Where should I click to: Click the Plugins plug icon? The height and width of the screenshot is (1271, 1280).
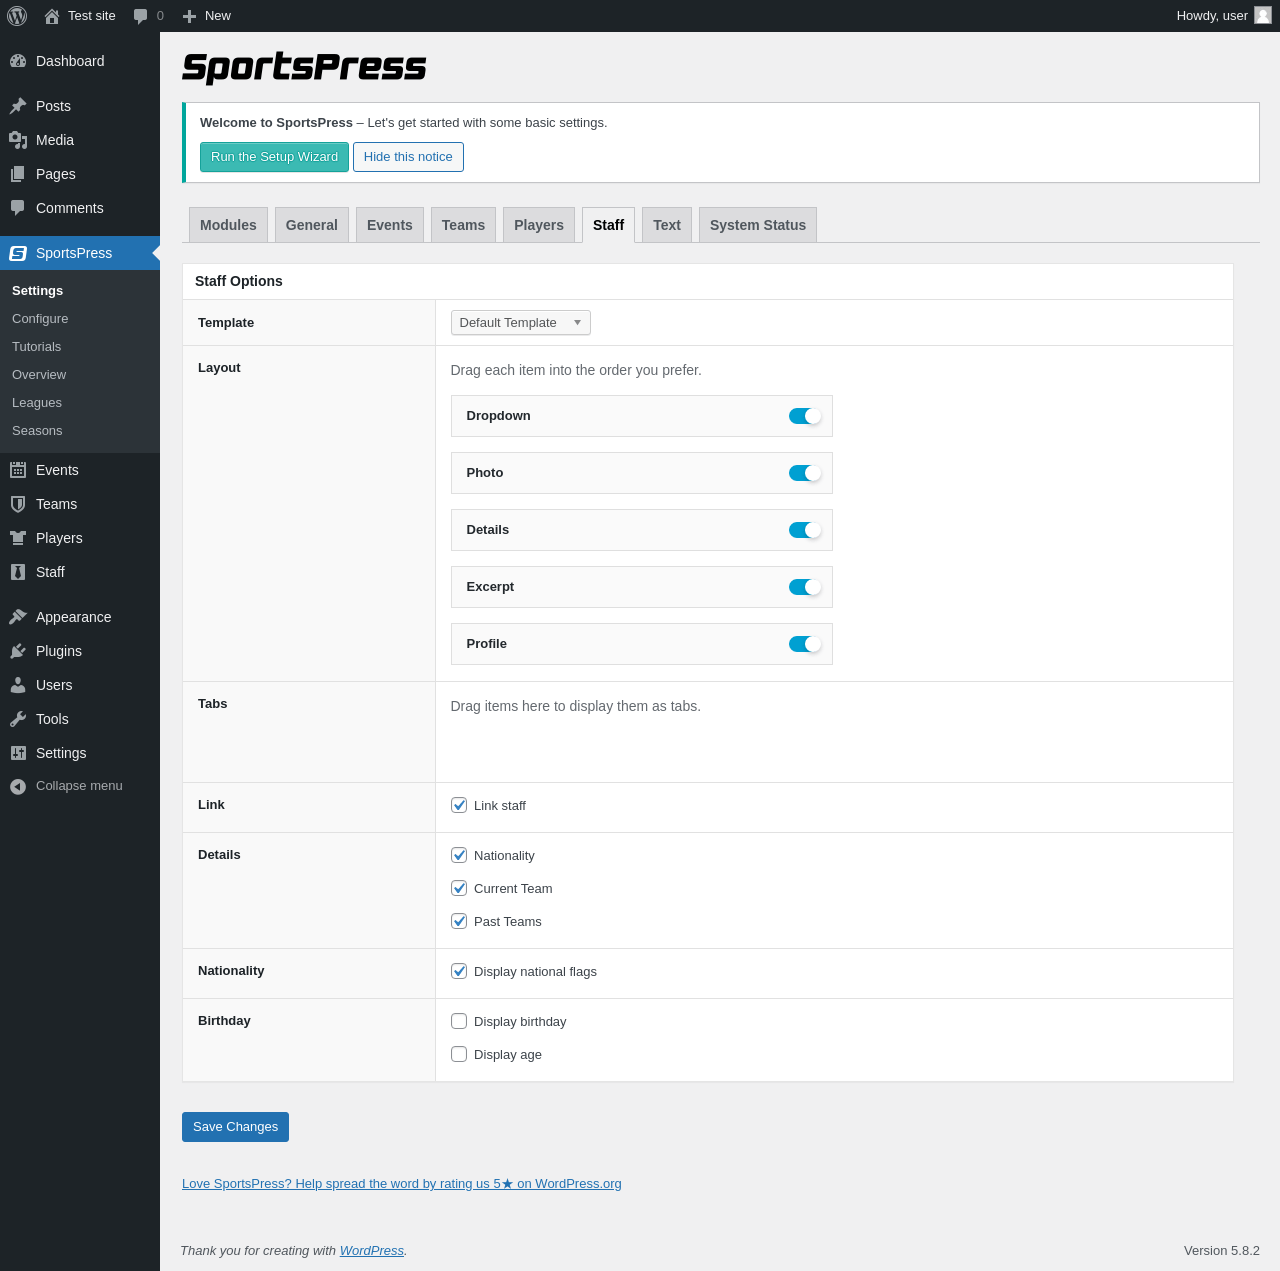pyautogui.click(x=18, y=651)
